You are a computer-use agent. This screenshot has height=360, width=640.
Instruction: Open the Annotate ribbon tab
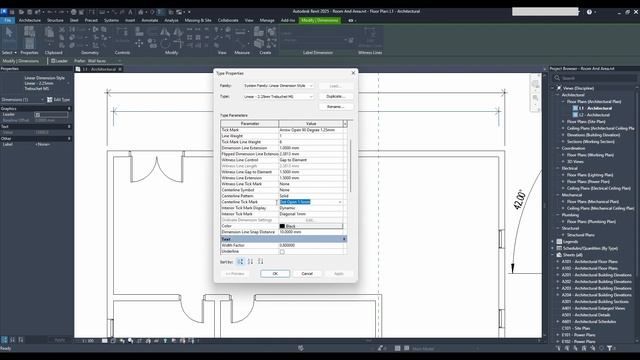(150, 20)
